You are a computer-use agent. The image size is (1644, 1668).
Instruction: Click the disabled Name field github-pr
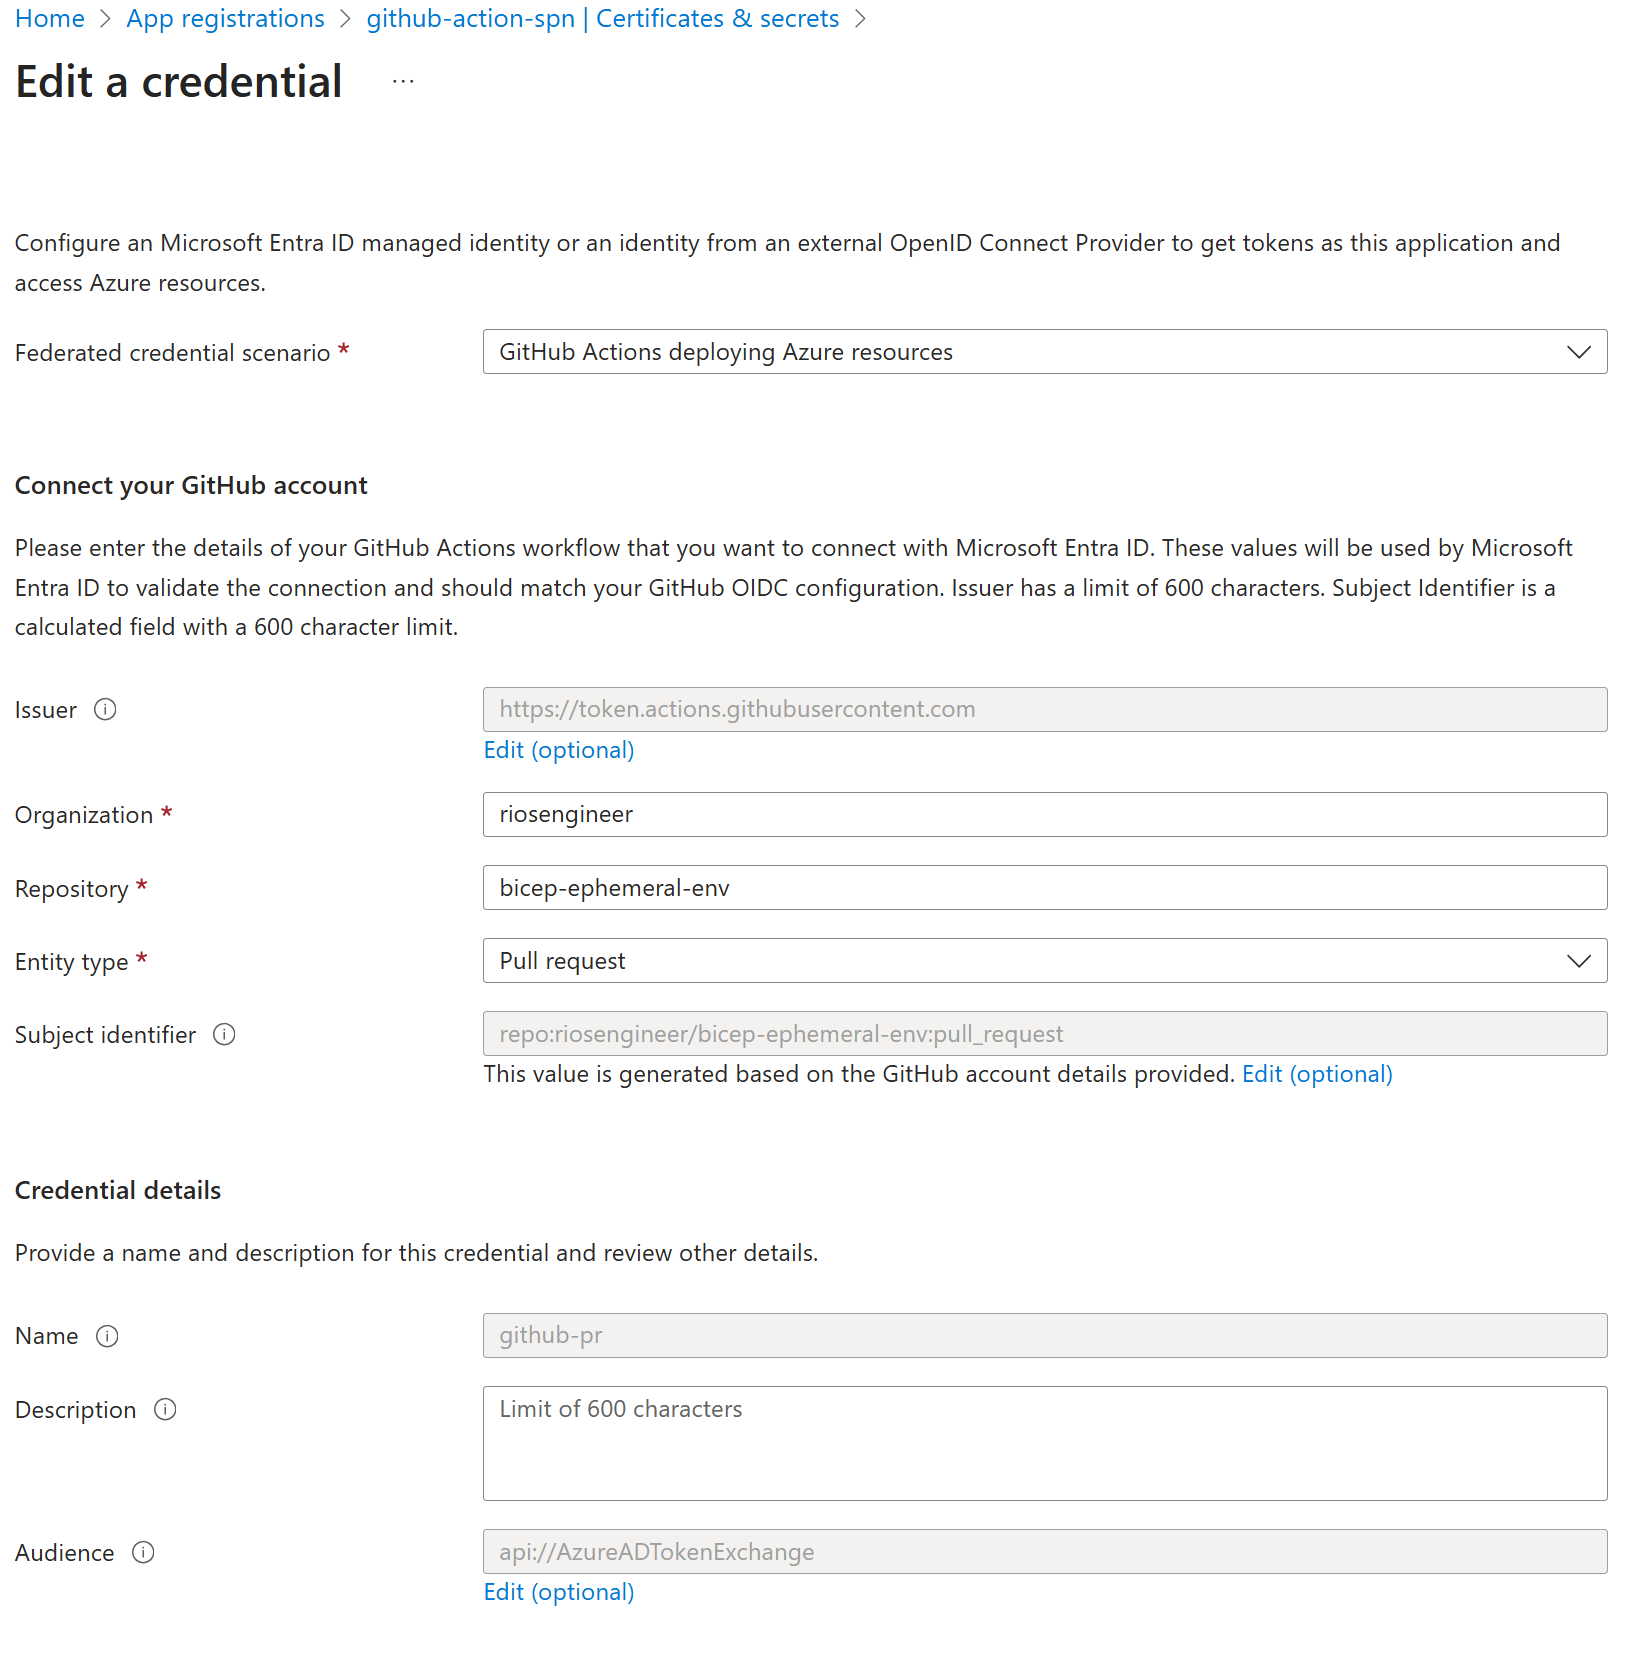point(1044,1336)
